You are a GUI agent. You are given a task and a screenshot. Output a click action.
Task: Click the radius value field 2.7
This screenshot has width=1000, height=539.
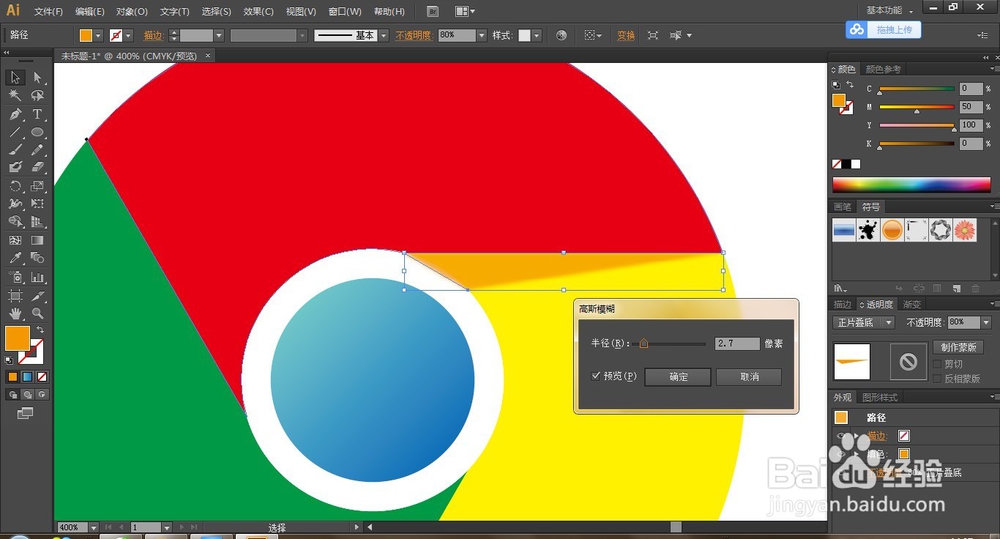click(737, 343)
